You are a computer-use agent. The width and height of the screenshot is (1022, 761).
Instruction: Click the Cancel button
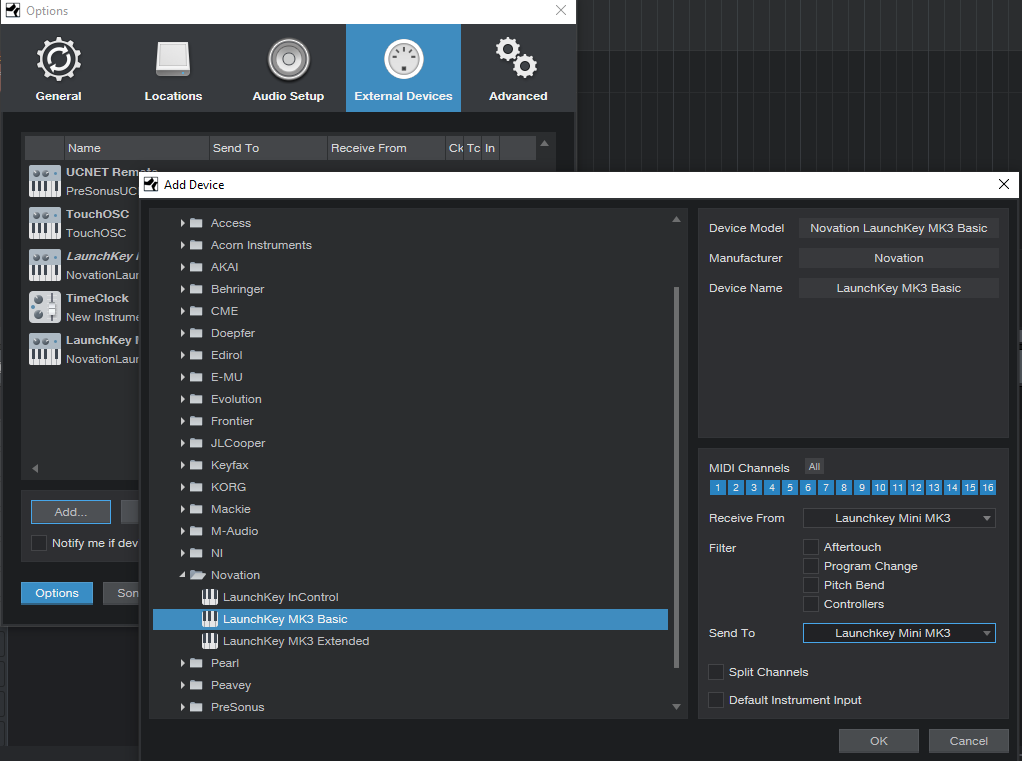coord(969,741)
